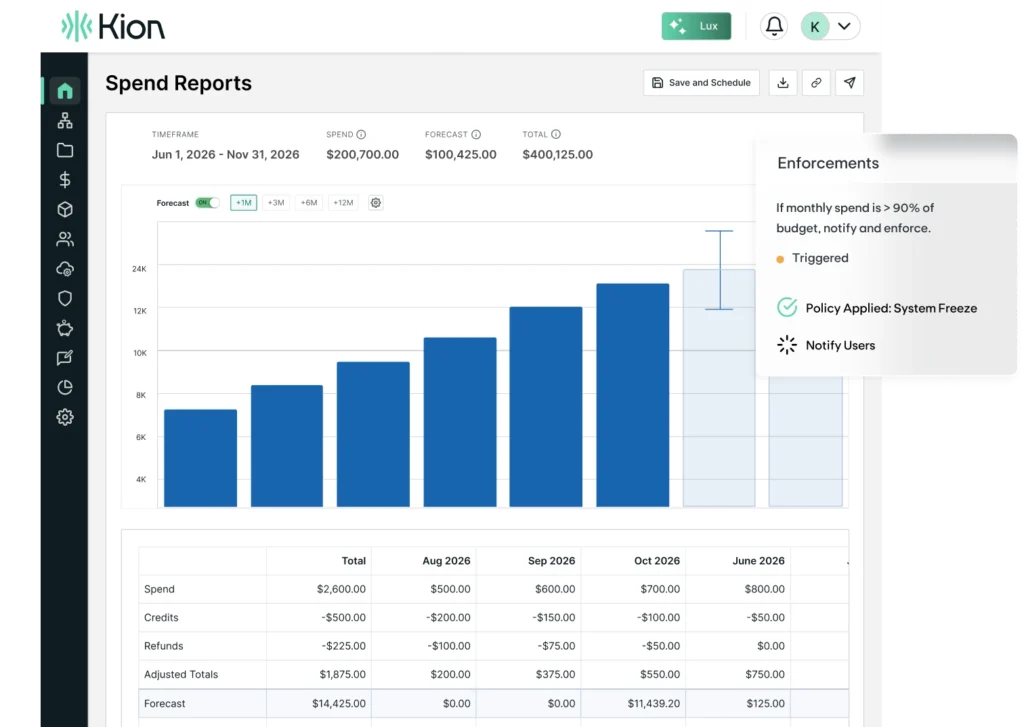
Task: Launch the Lux assistant button
Action: 696,27
